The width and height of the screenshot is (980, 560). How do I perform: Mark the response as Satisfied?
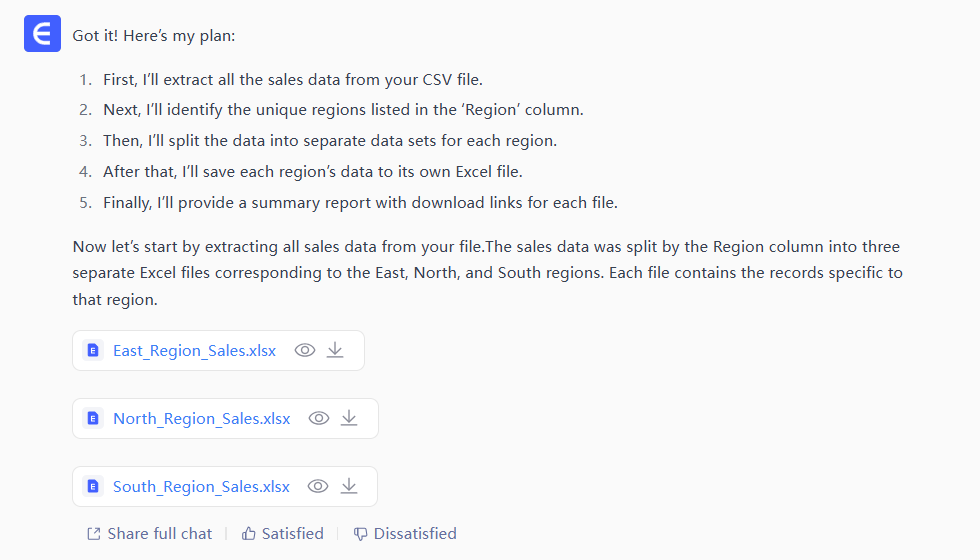pyautogui.click(x=292, y=534)
